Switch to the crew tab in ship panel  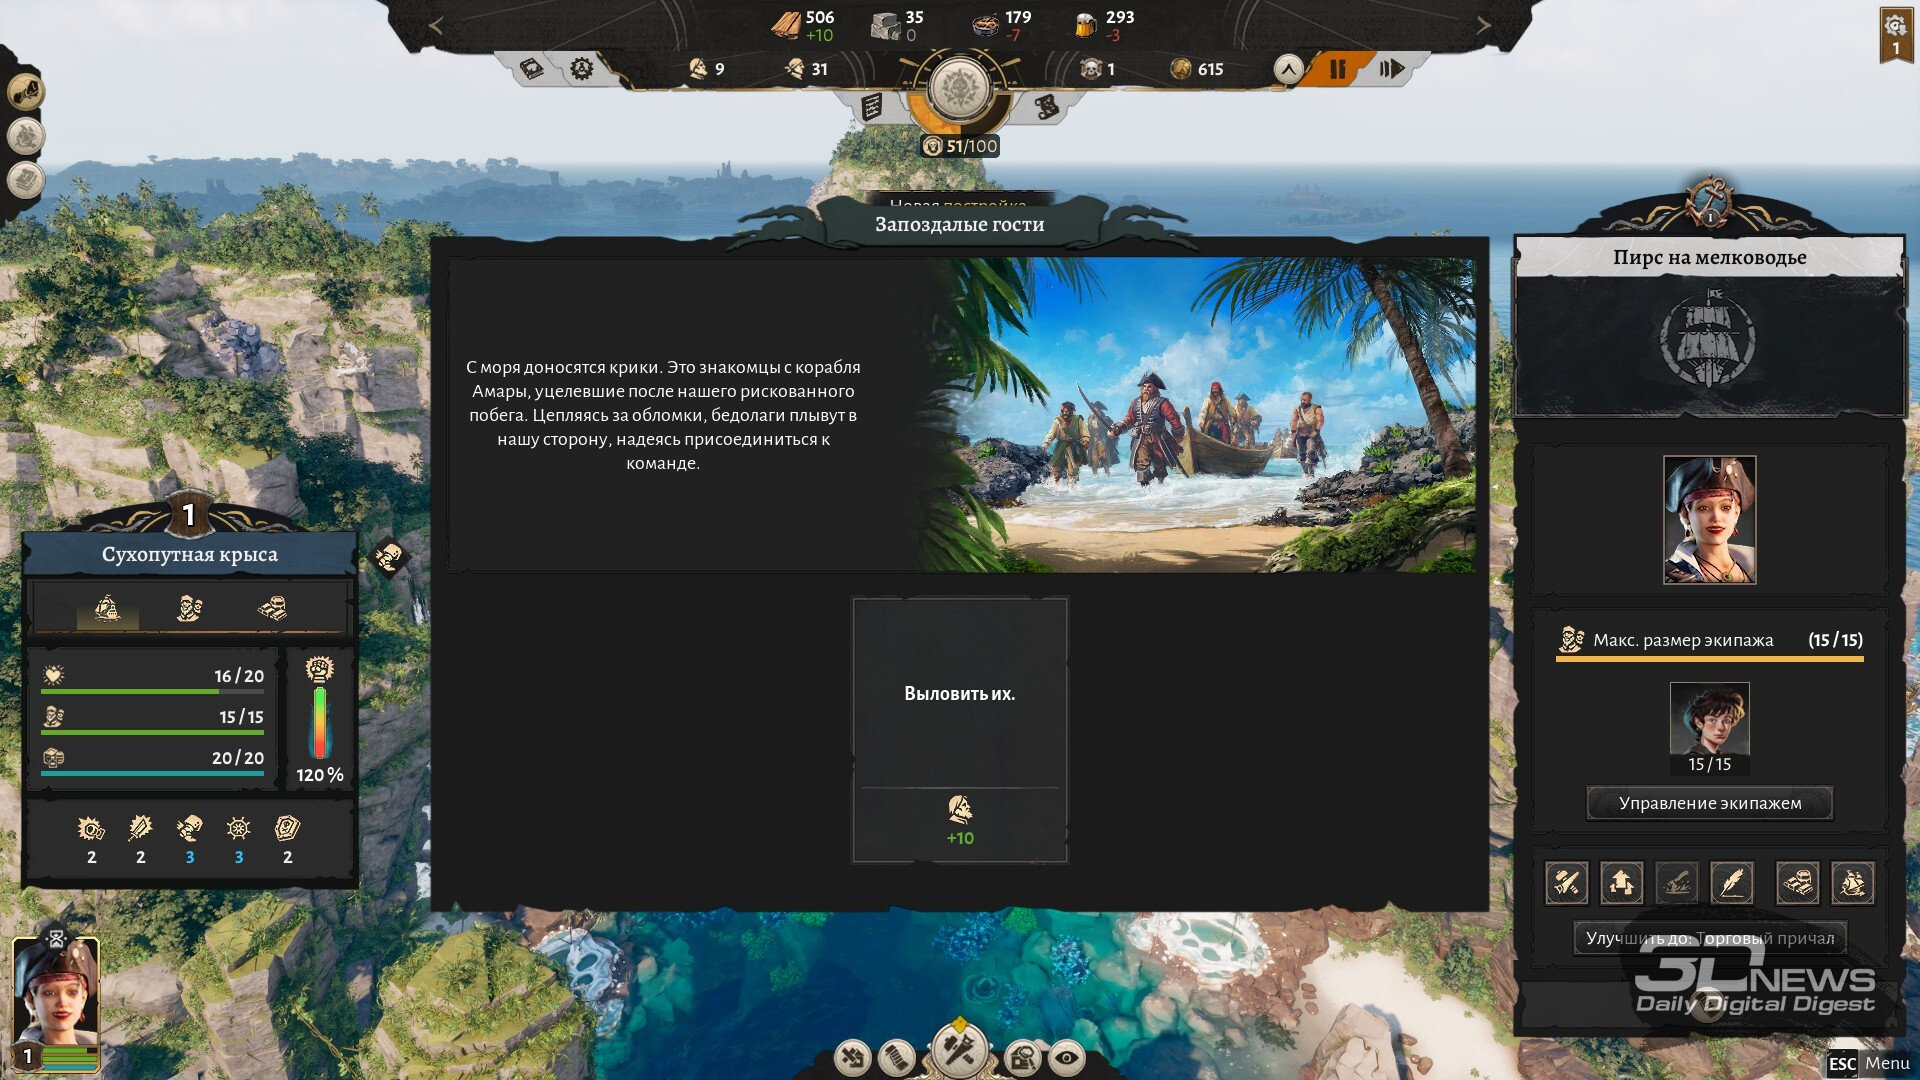click(x=189, y=608)
